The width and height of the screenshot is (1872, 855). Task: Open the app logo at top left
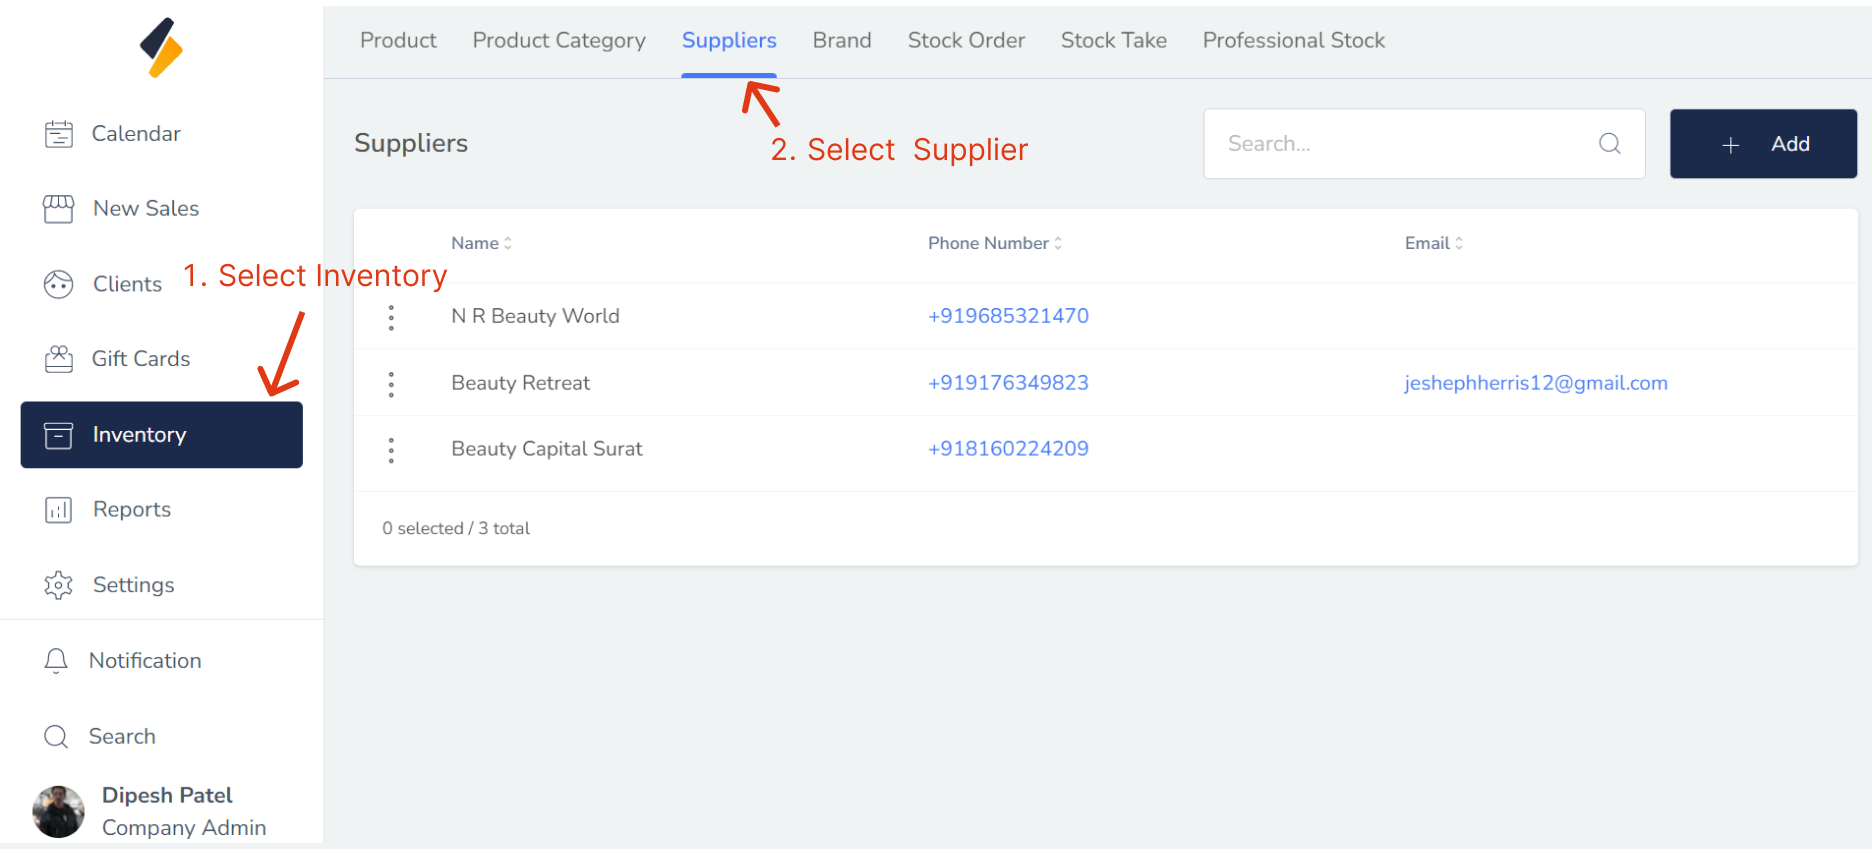click(161, 47)
